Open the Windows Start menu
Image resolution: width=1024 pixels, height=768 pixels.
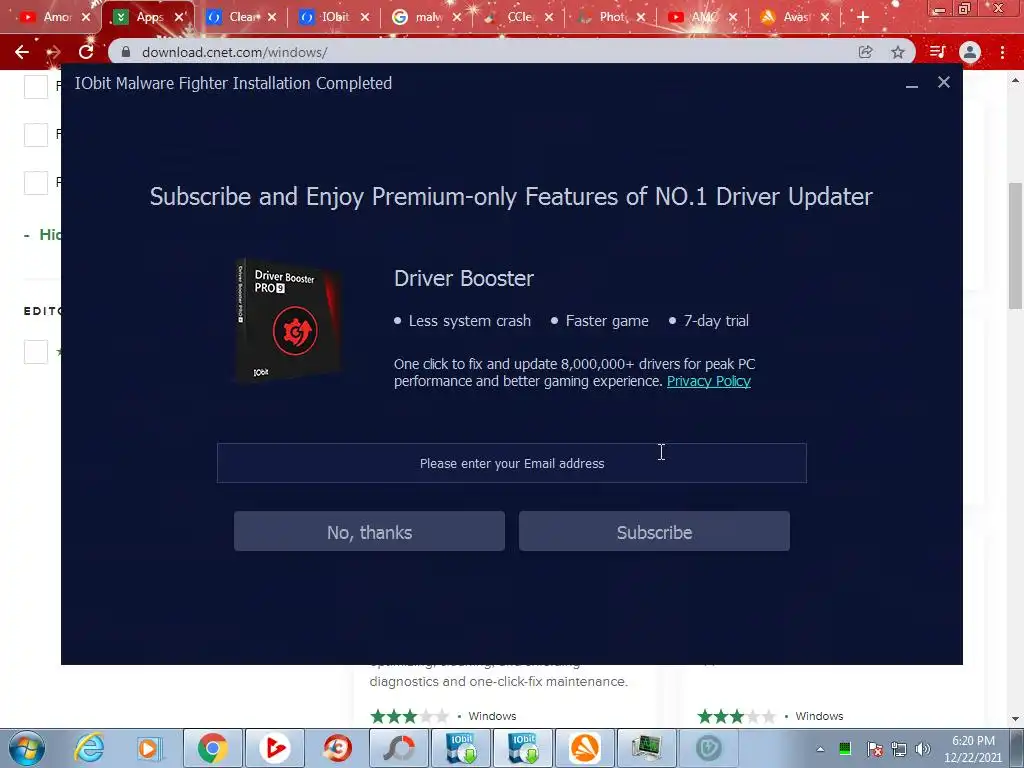click(x=27, y=748)
